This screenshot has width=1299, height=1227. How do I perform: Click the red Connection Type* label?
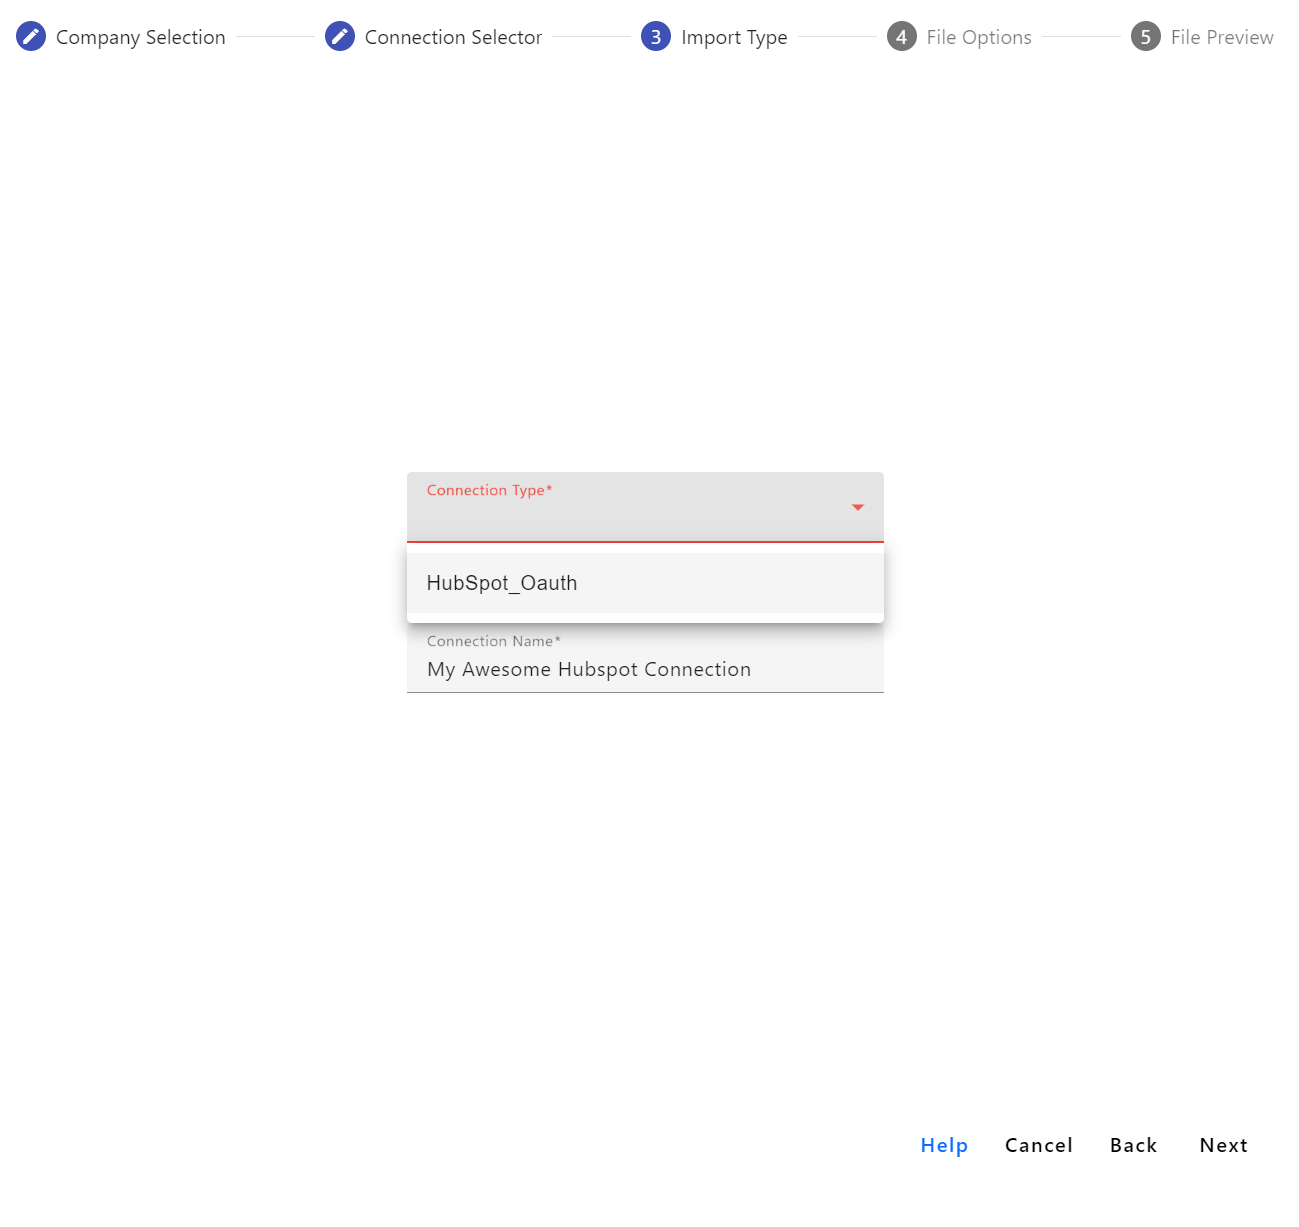pos(489,490)
